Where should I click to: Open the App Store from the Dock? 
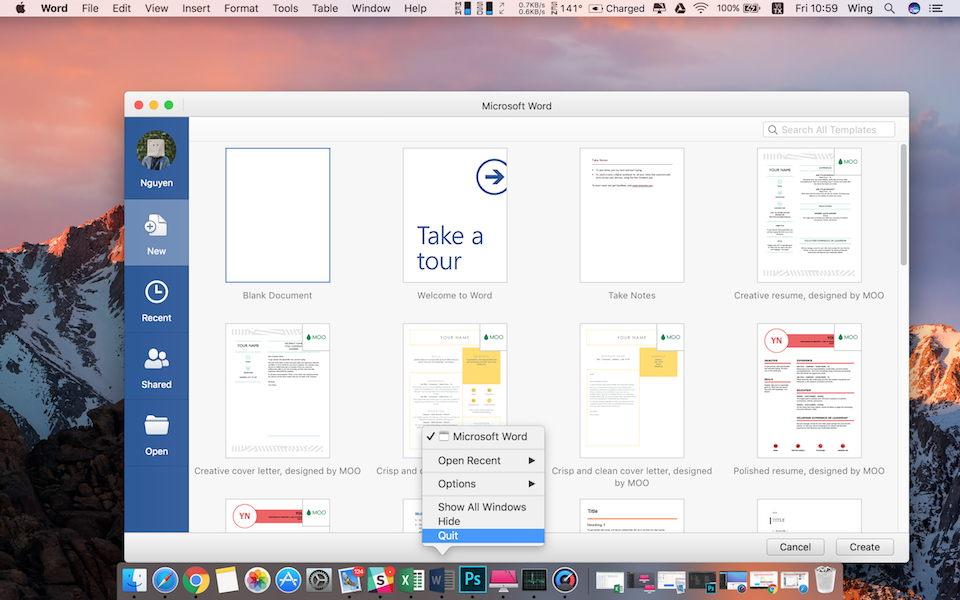click(x=288, y=579)
